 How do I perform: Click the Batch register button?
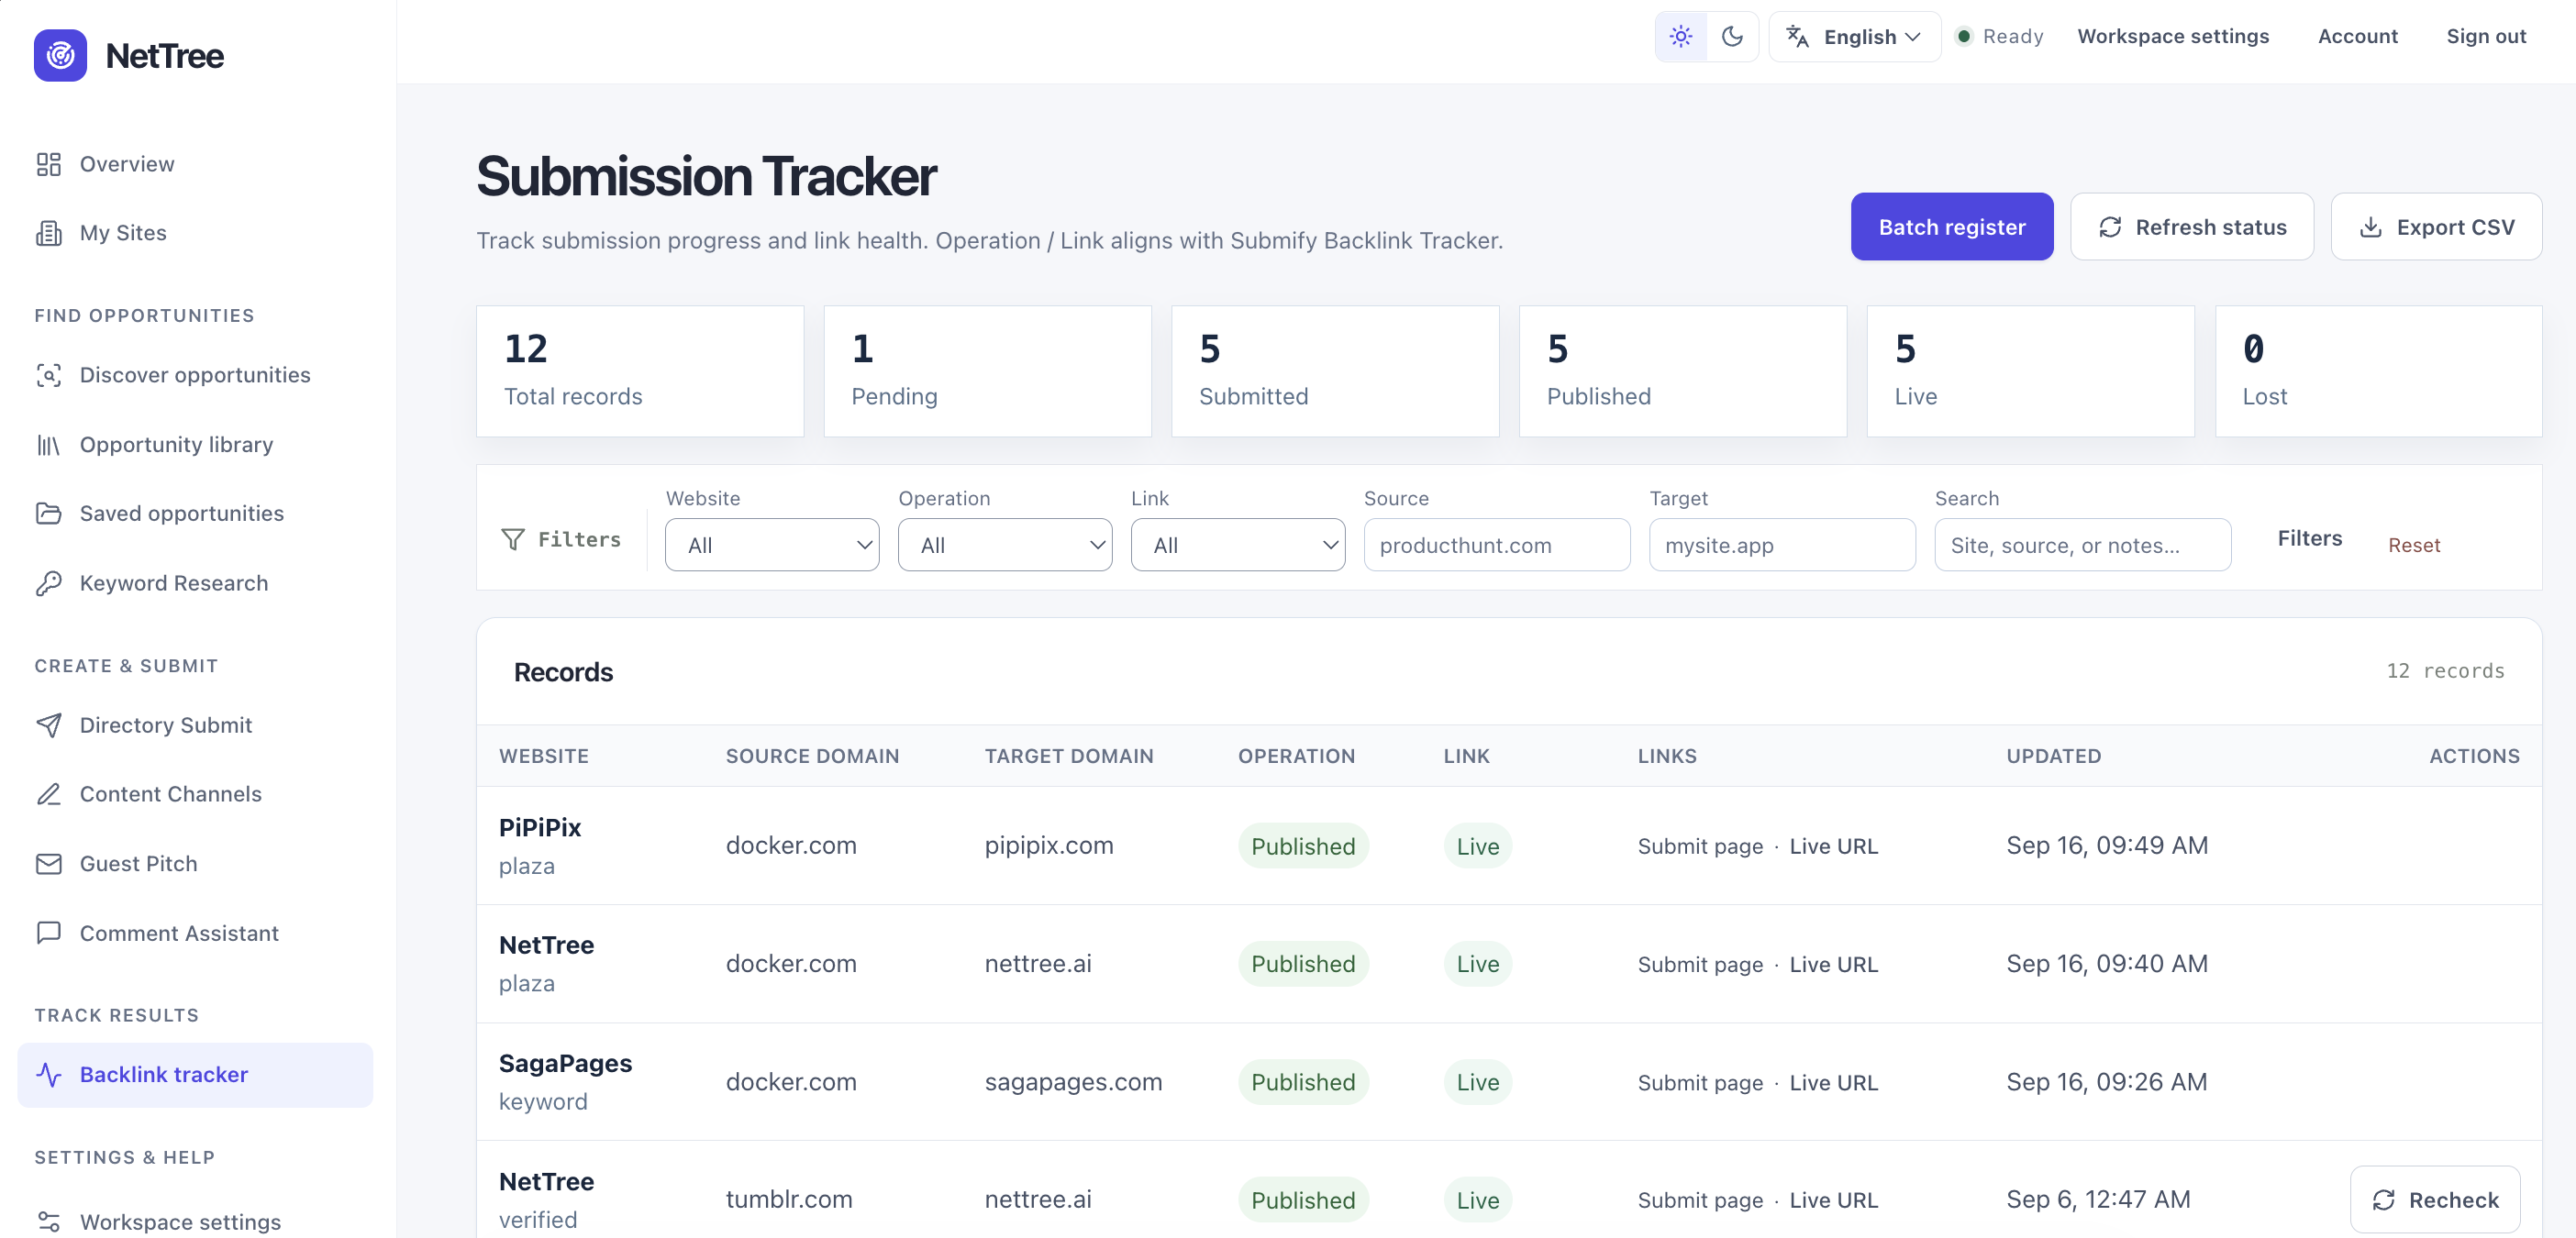(1951, 227)
